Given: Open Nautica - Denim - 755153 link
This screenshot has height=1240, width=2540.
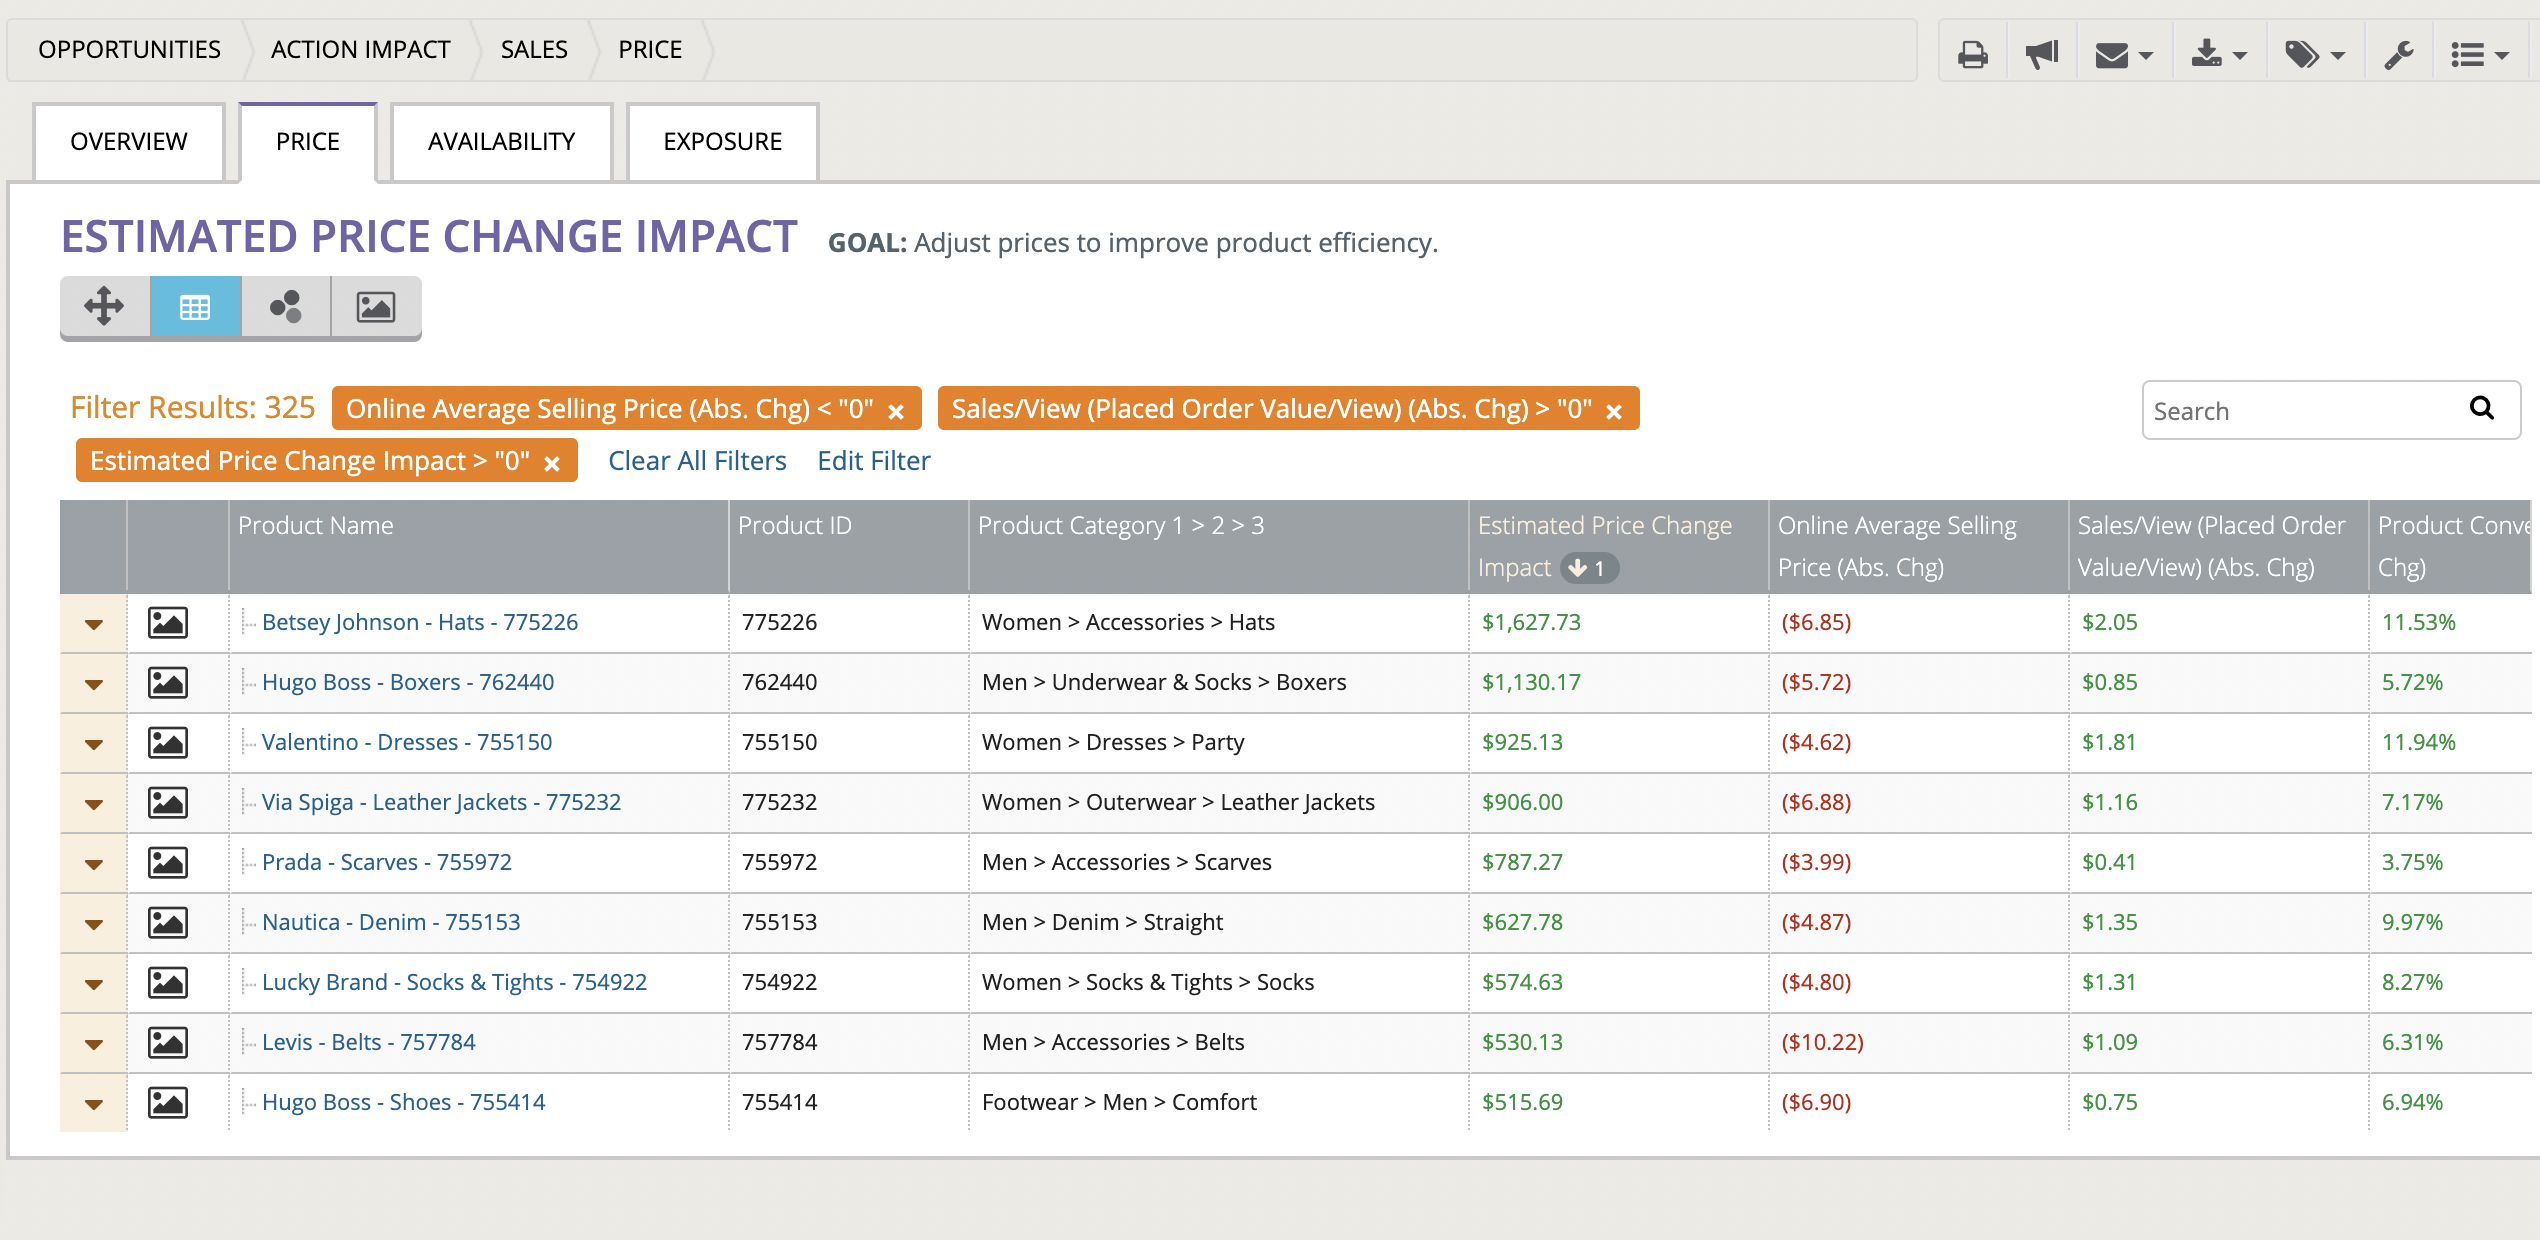Looking at the screenshot, I should [391, 922].
